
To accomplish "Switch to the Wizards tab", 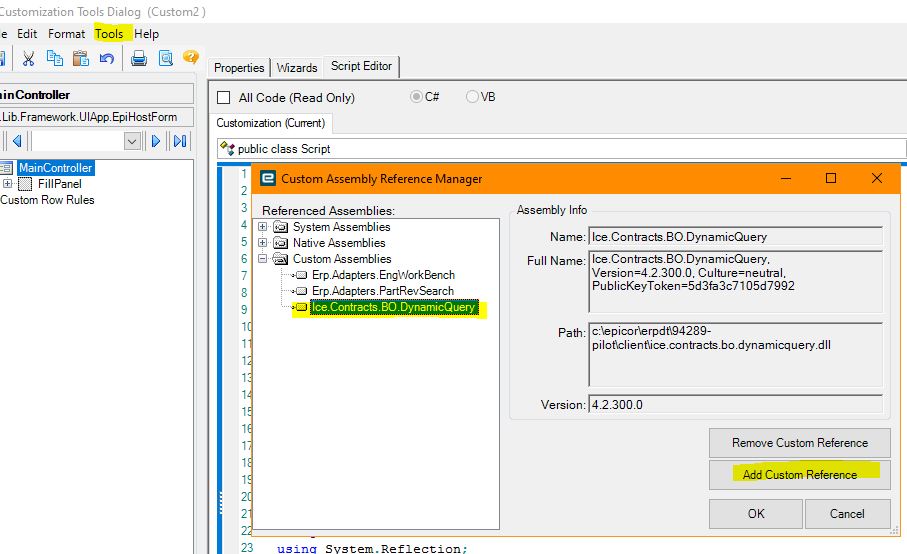I will click(297, 68).
